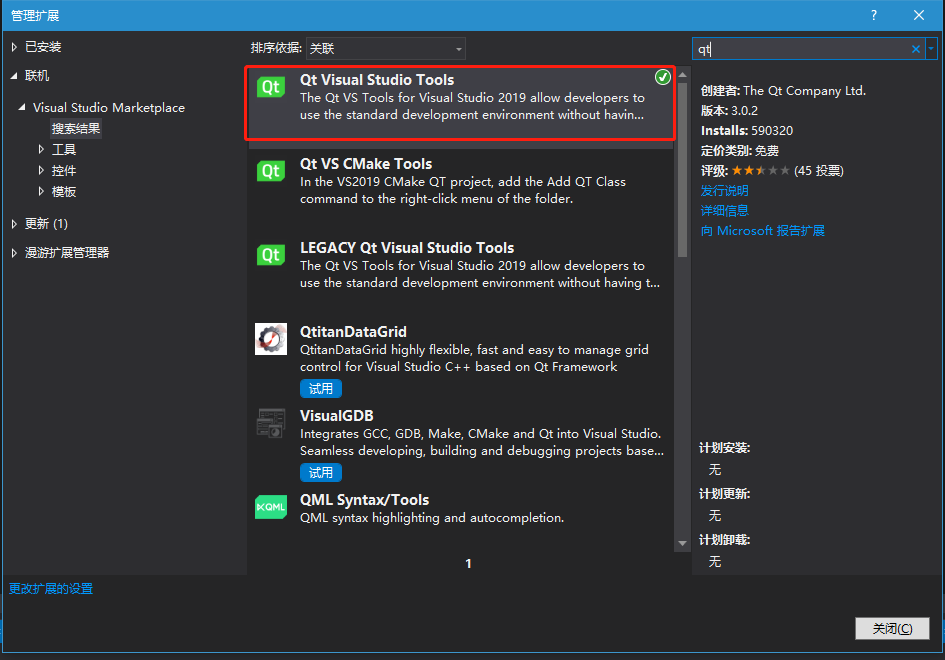The width and height of the screenshot is (945, 660).
Task: Click the 创建者 The Qt Company Ltd. text
Action: click(783, 91)
